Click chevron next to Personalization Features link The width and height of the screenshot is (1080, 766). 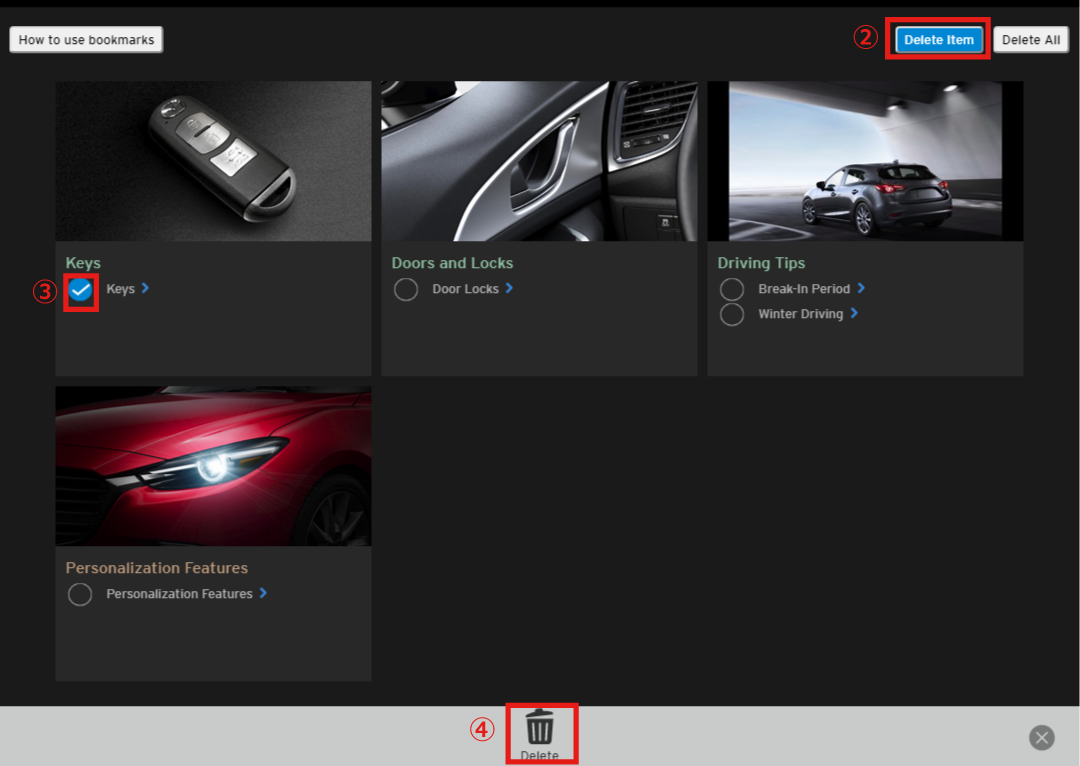263,593
